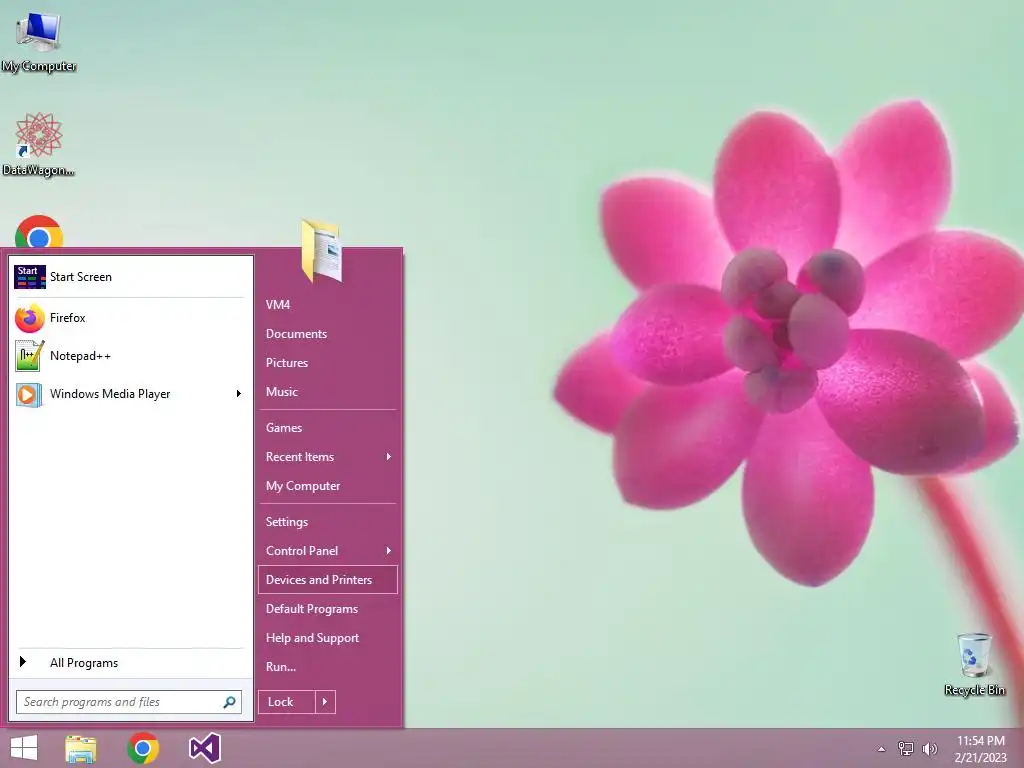Screen dimensions: 1024x768
Task: Open Devices and Printers
Action: [x=327, y=580]
